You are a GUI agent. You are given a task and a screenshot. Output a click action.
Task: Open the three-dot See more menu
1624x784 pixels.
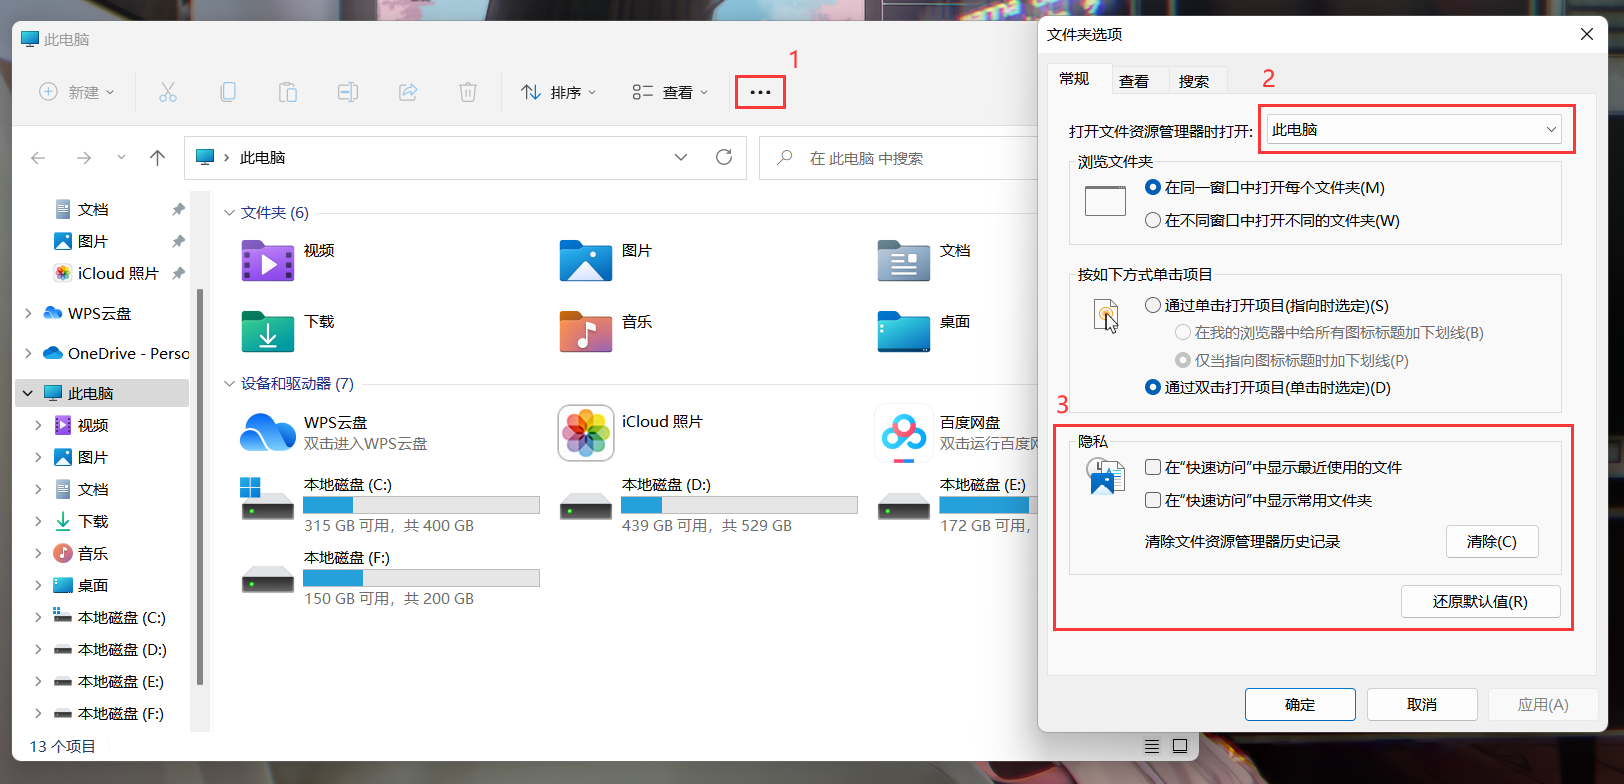(760, 92)
